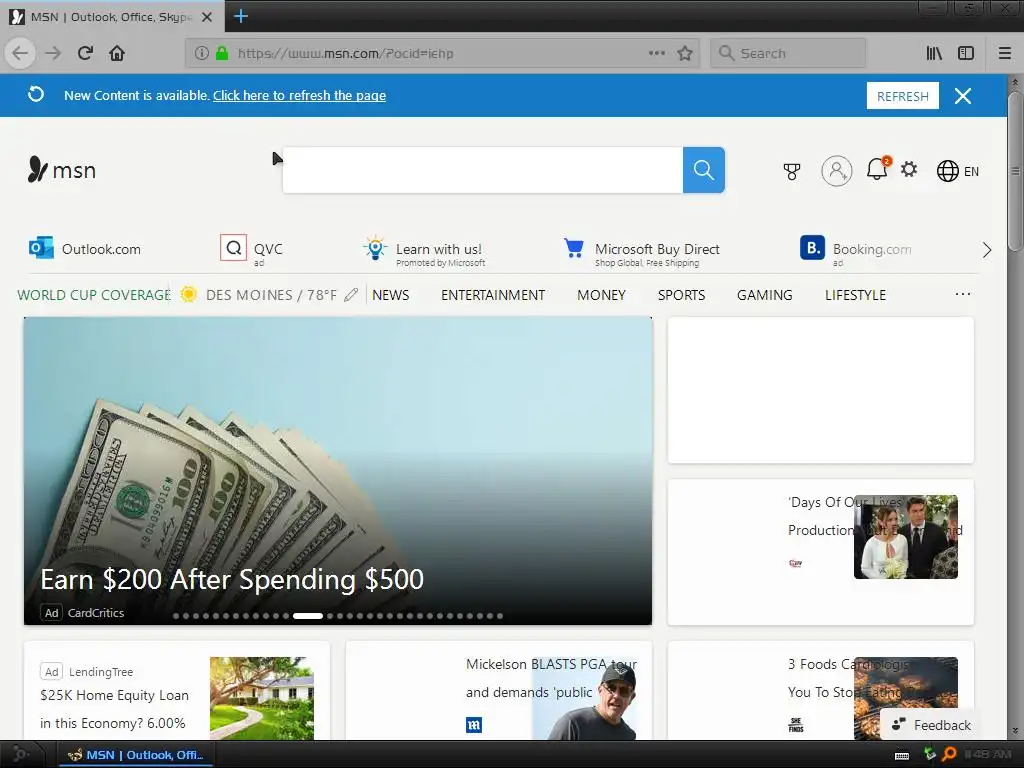The image size is (1024, 768).
Task: Select the MSN Outlook tab
Action: pyautogui.click(x=112, y=17)
